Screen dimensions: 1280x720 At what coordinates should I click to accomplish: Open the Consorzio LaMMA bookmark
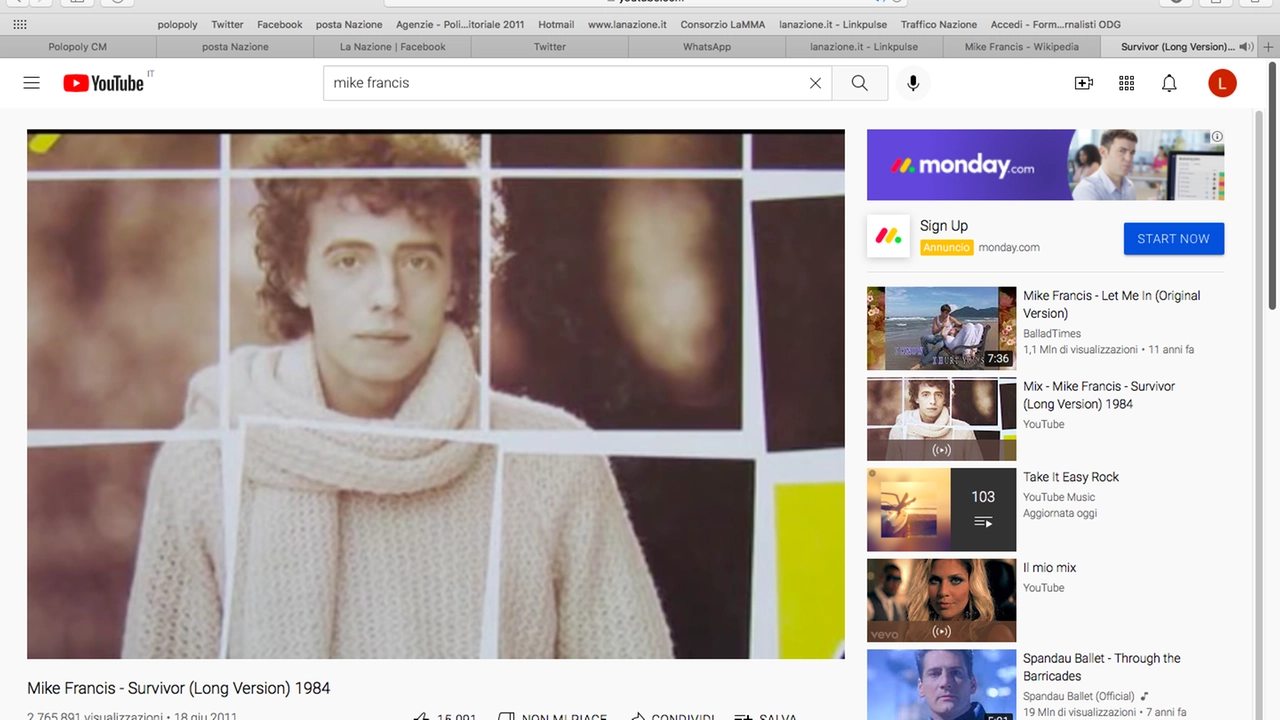(x=723, y=24)
